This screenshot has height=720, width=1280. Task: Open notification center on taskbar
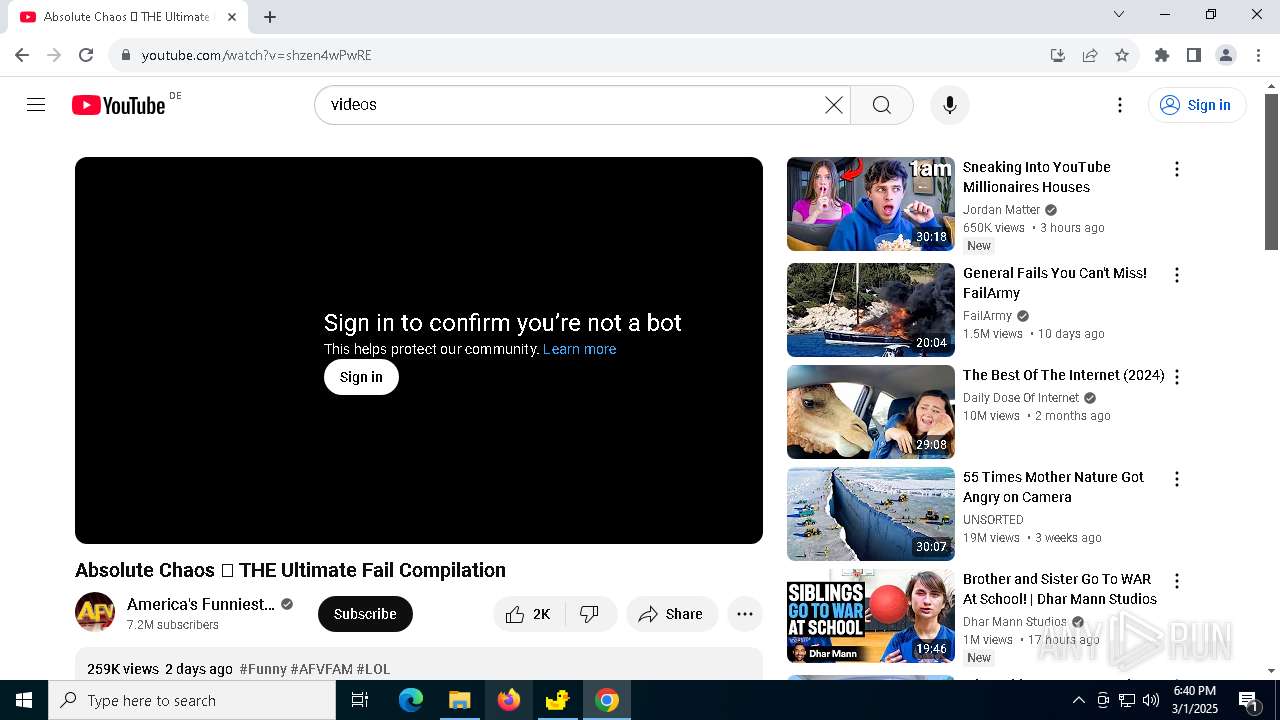pyautogui.click(x=1249, y=700)
